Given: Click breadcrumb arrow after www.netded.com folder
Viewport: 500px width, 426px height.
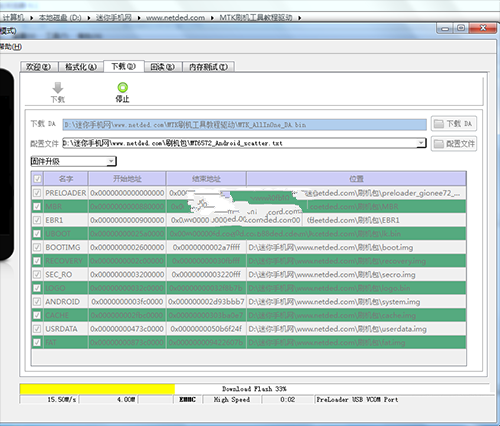Looking at the screenshot, I should click(212, 18).
